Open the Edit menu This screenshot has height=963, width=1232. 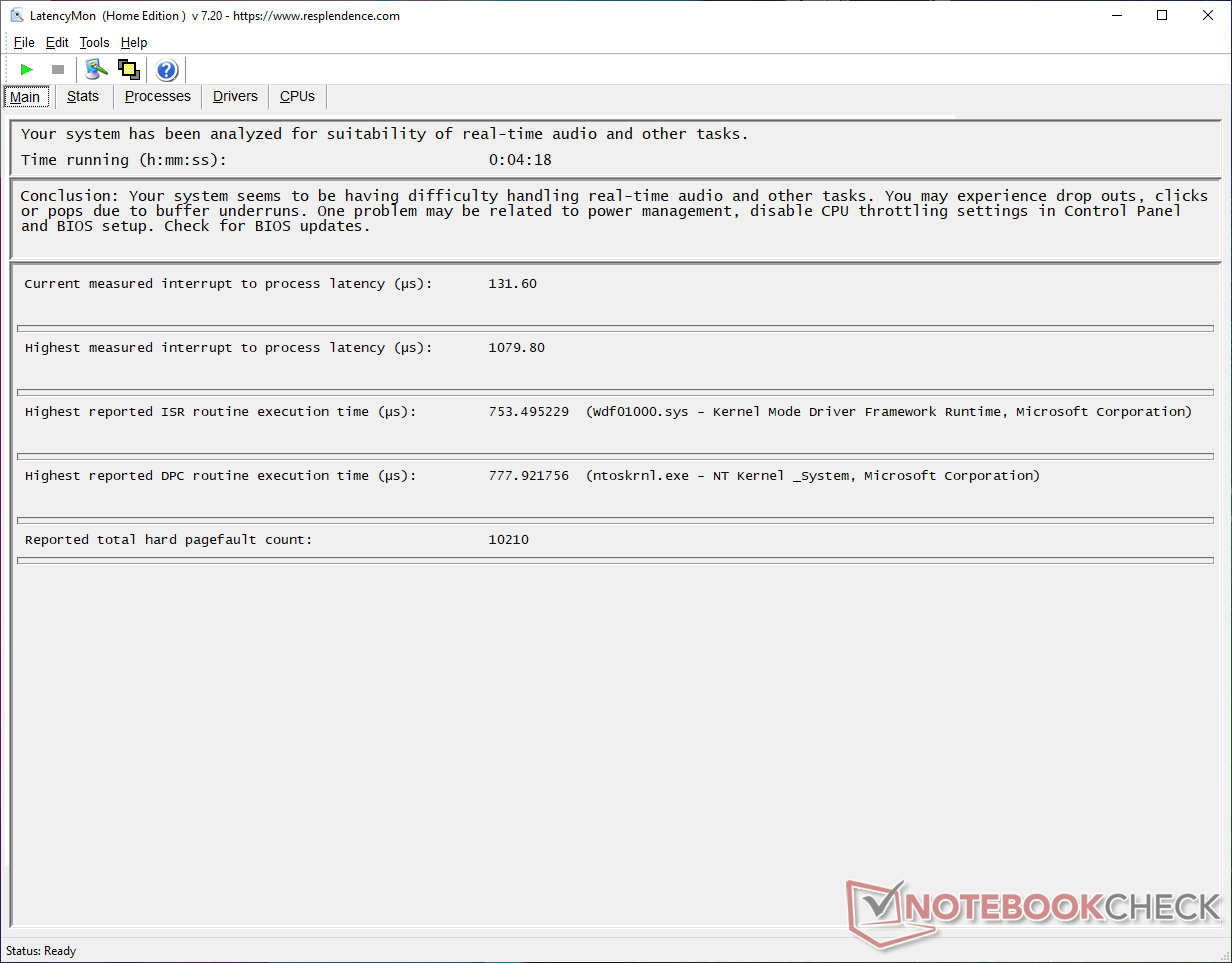57,42
